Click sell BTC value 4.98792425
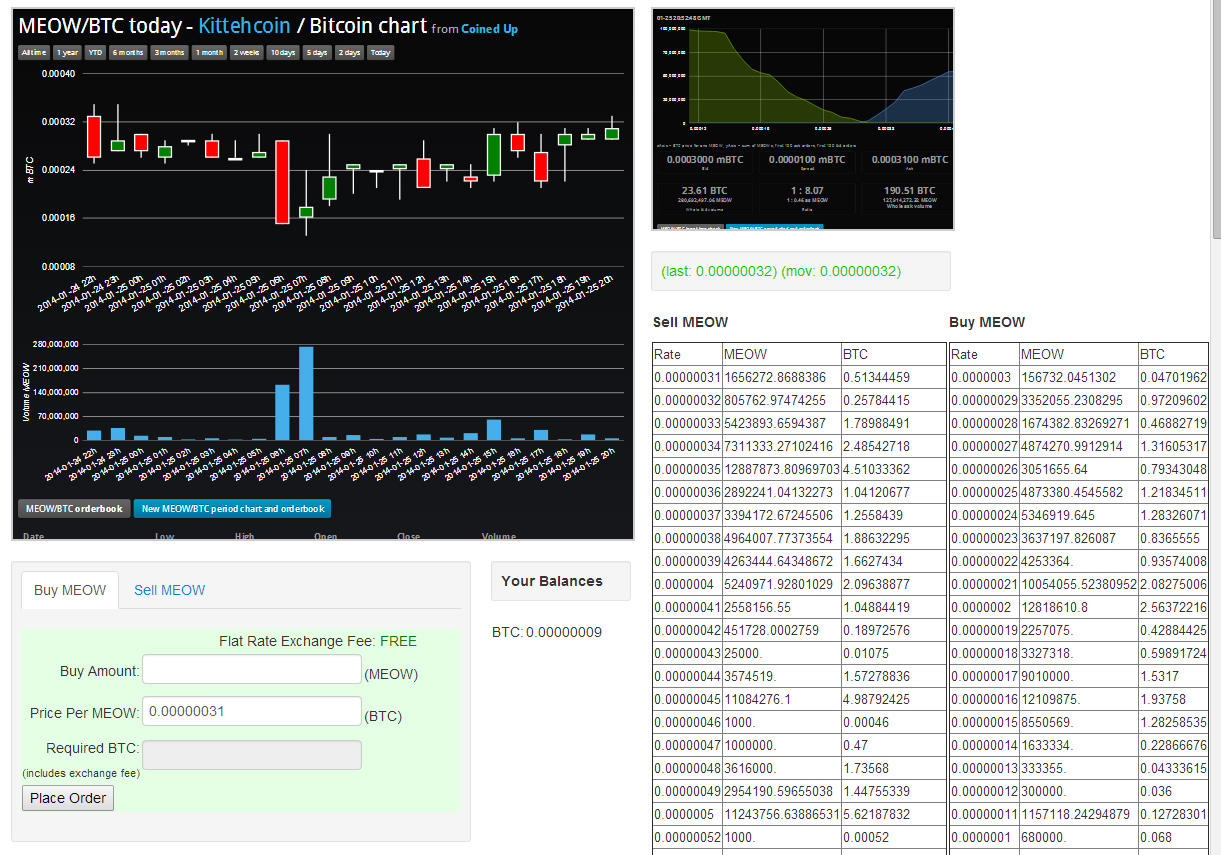The image size is (1221, 855). pos(876,699)
